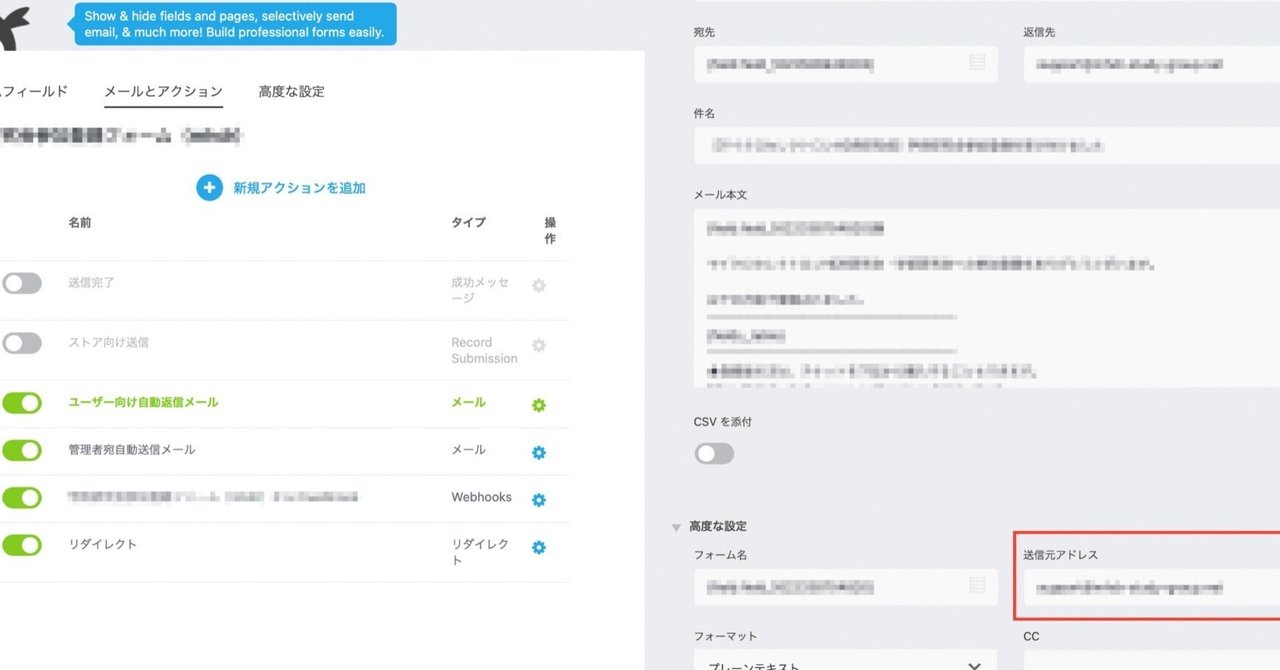The height and width of the screenshot is (670, 1280).
Task: Switch to the メールとアクション tab
Action: click(163, 91)
